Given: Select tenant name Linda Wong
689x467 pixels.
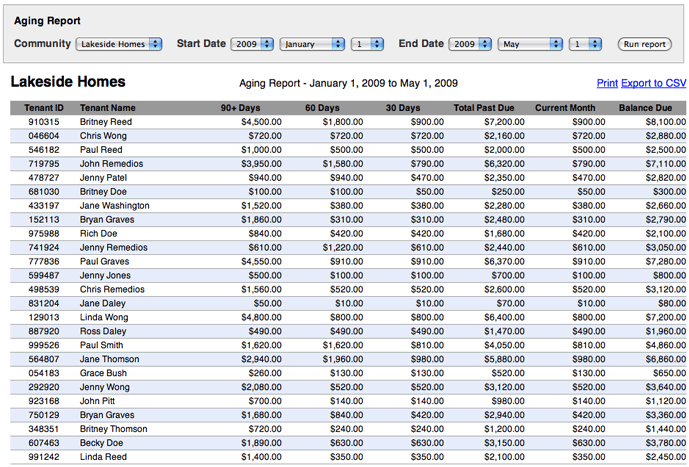Looking at the screenshot, I should point(104,317).
